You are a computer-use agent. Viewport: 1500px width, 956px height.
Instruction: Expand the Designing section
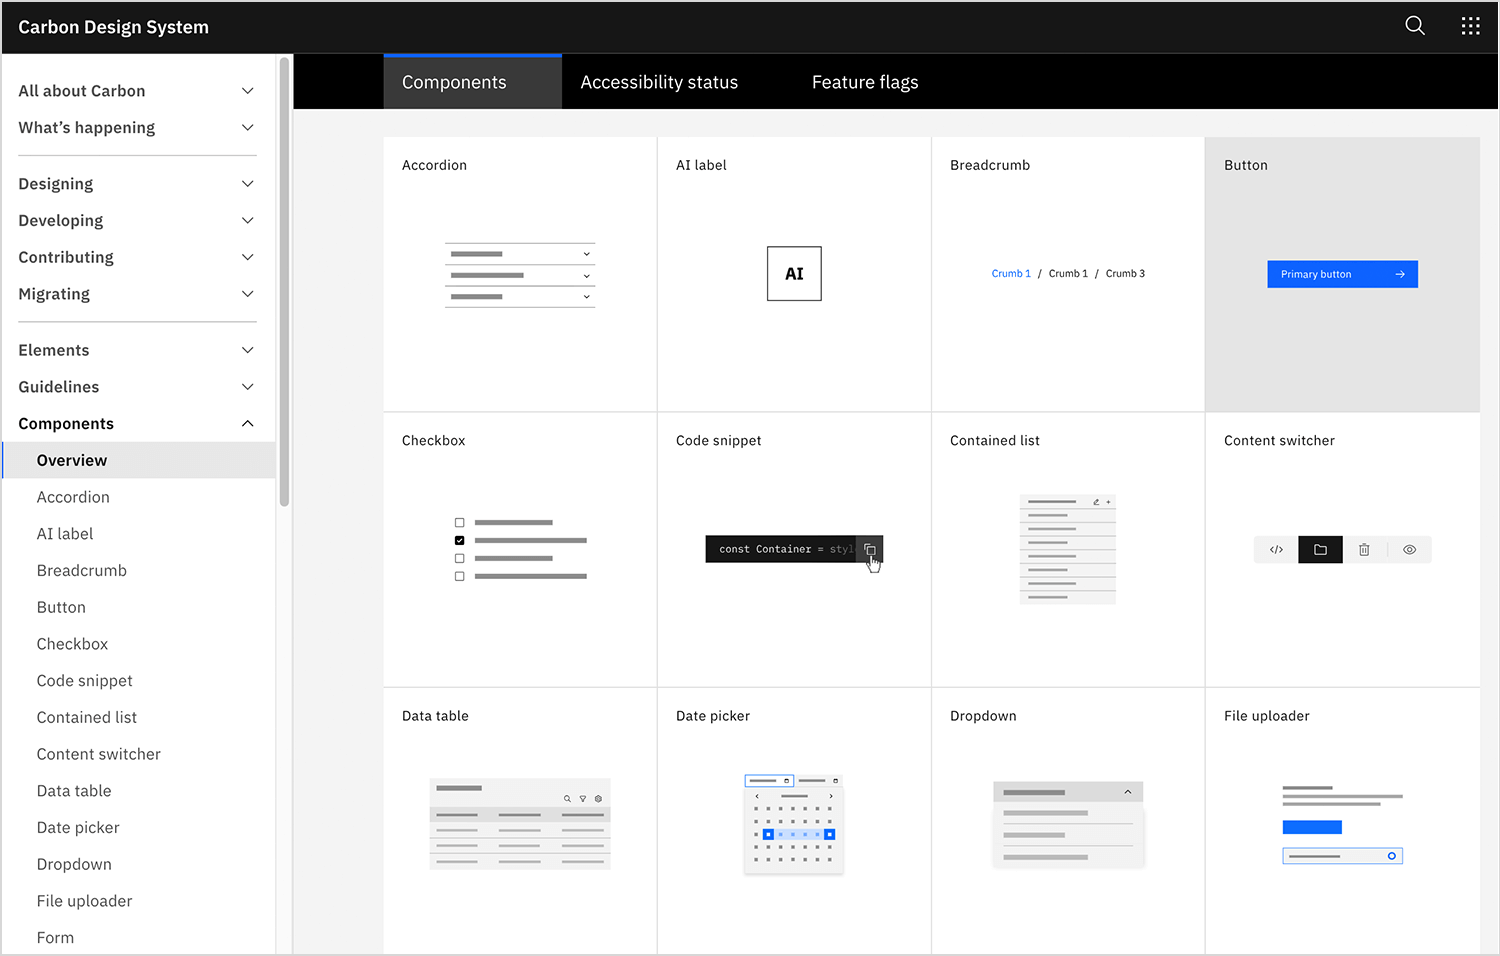(x=137, y=184)
